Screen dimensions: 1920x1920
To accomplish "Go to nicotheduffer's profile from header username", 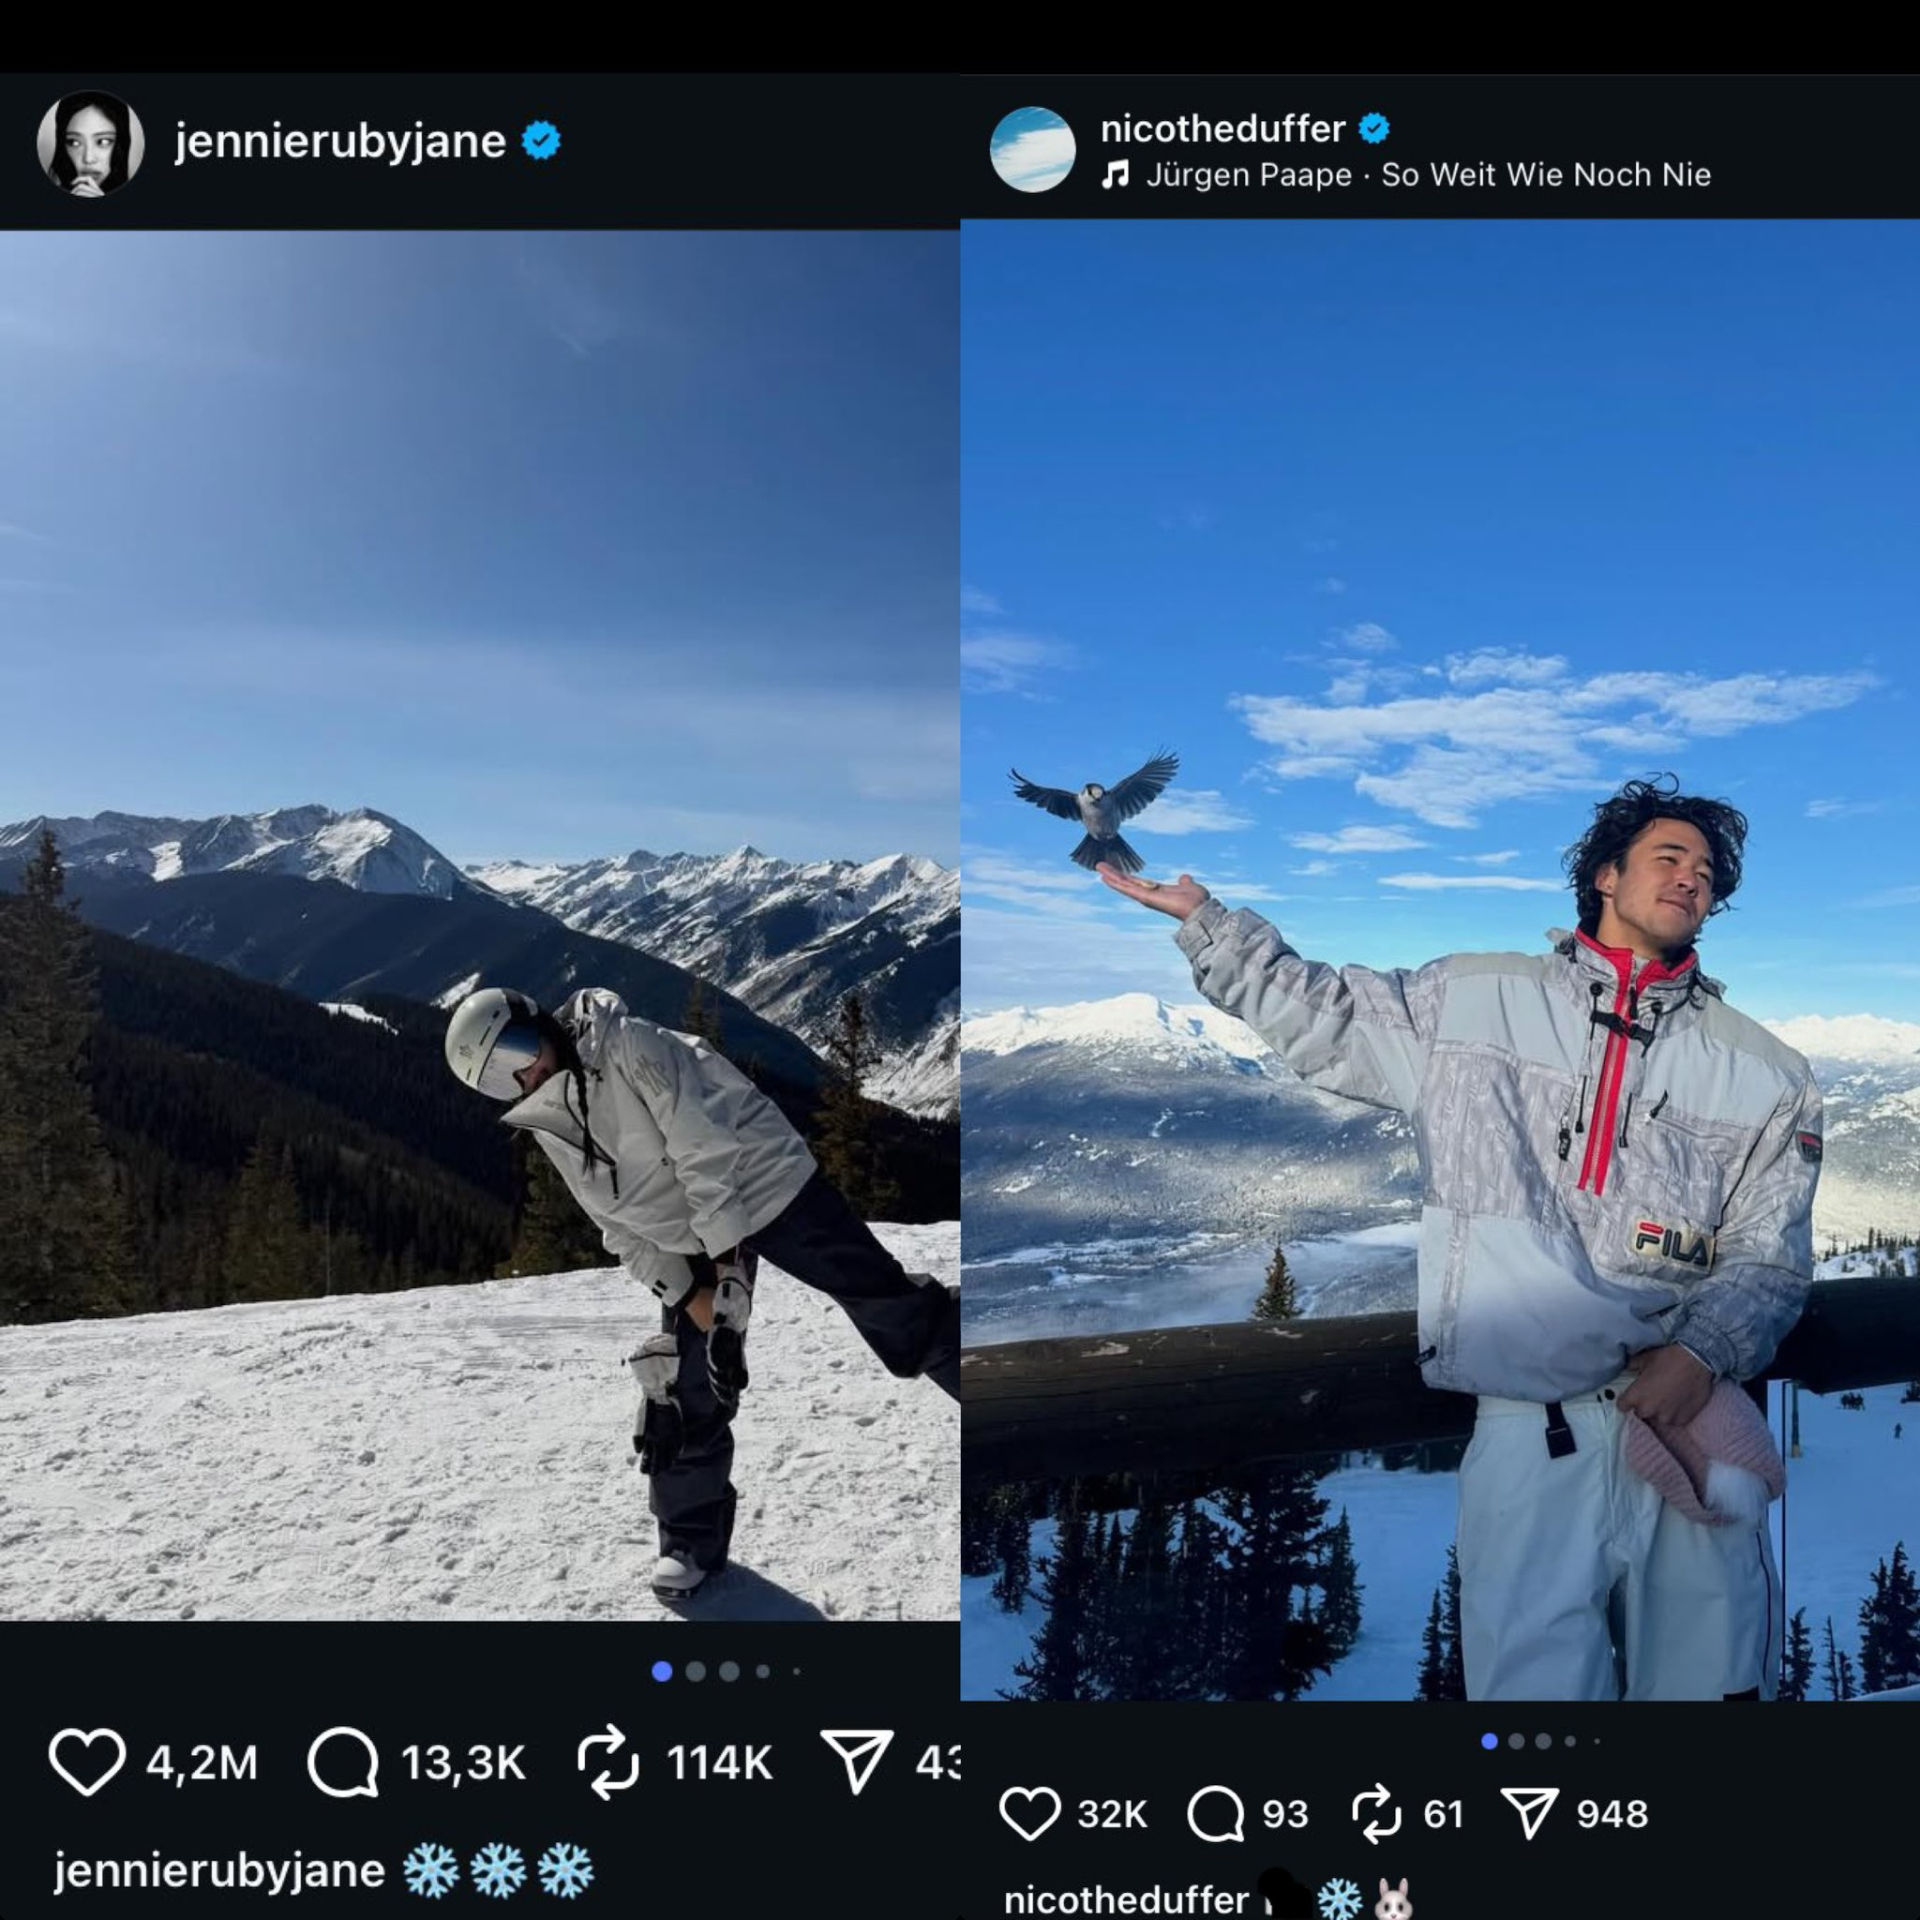I will point(1222,129).
